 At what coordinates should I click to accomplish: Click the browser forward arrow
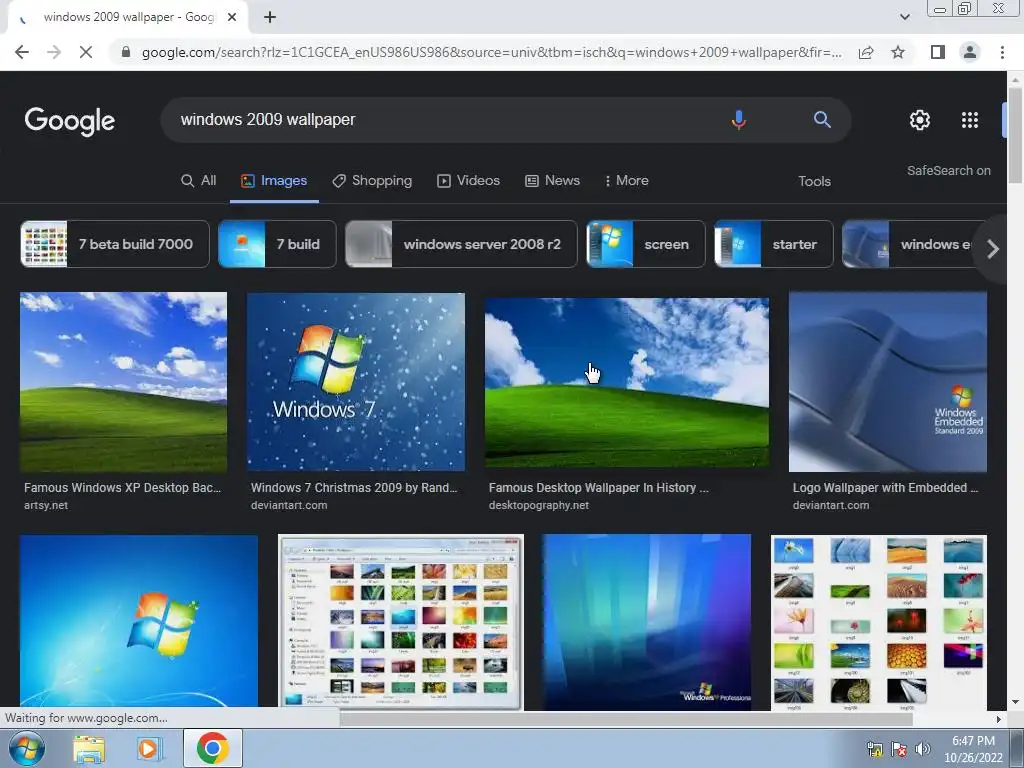click(54, 52)
